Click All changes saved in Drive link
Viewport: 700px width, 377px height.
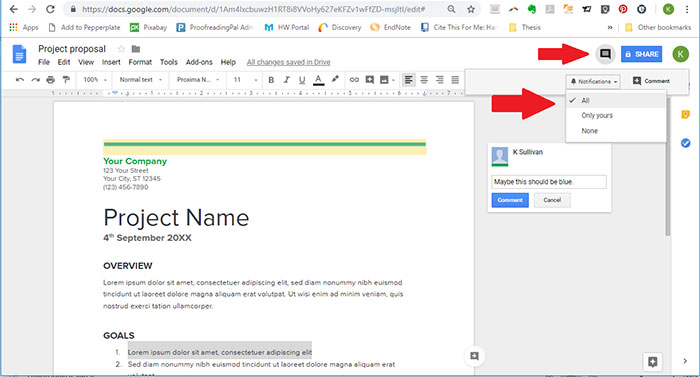[288, 62]
